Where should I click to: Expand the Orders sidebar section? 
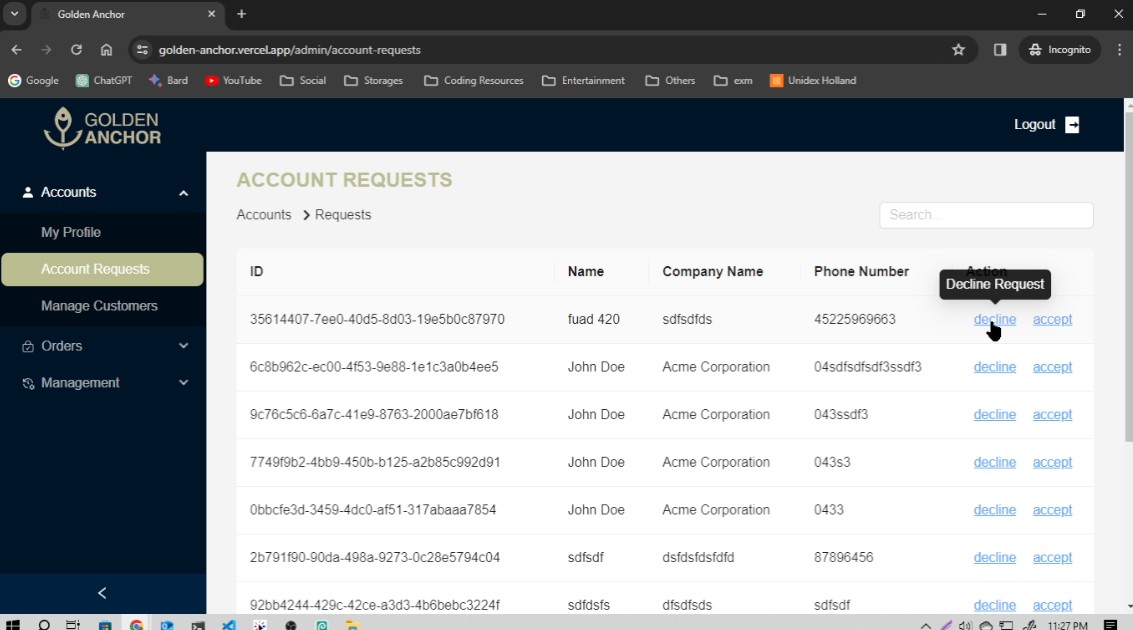(184, 346)
